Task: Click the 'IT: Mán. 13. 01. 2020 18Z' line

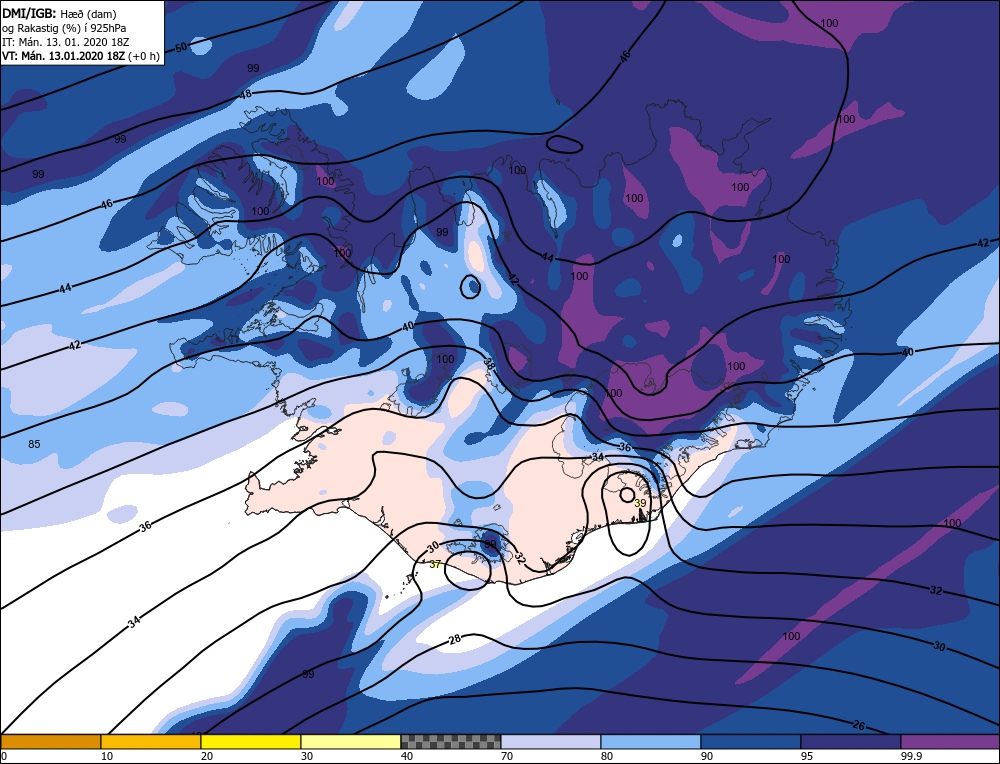Action: point(65,42)
